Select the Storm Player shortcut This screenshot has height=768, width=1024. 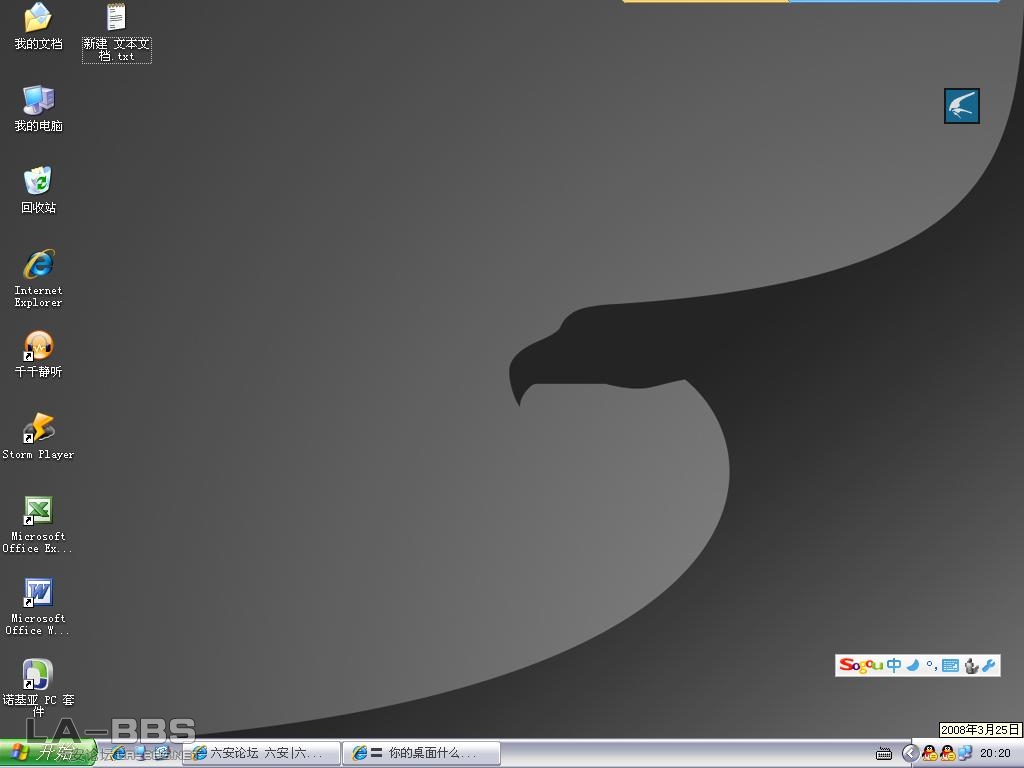[38, 428]
